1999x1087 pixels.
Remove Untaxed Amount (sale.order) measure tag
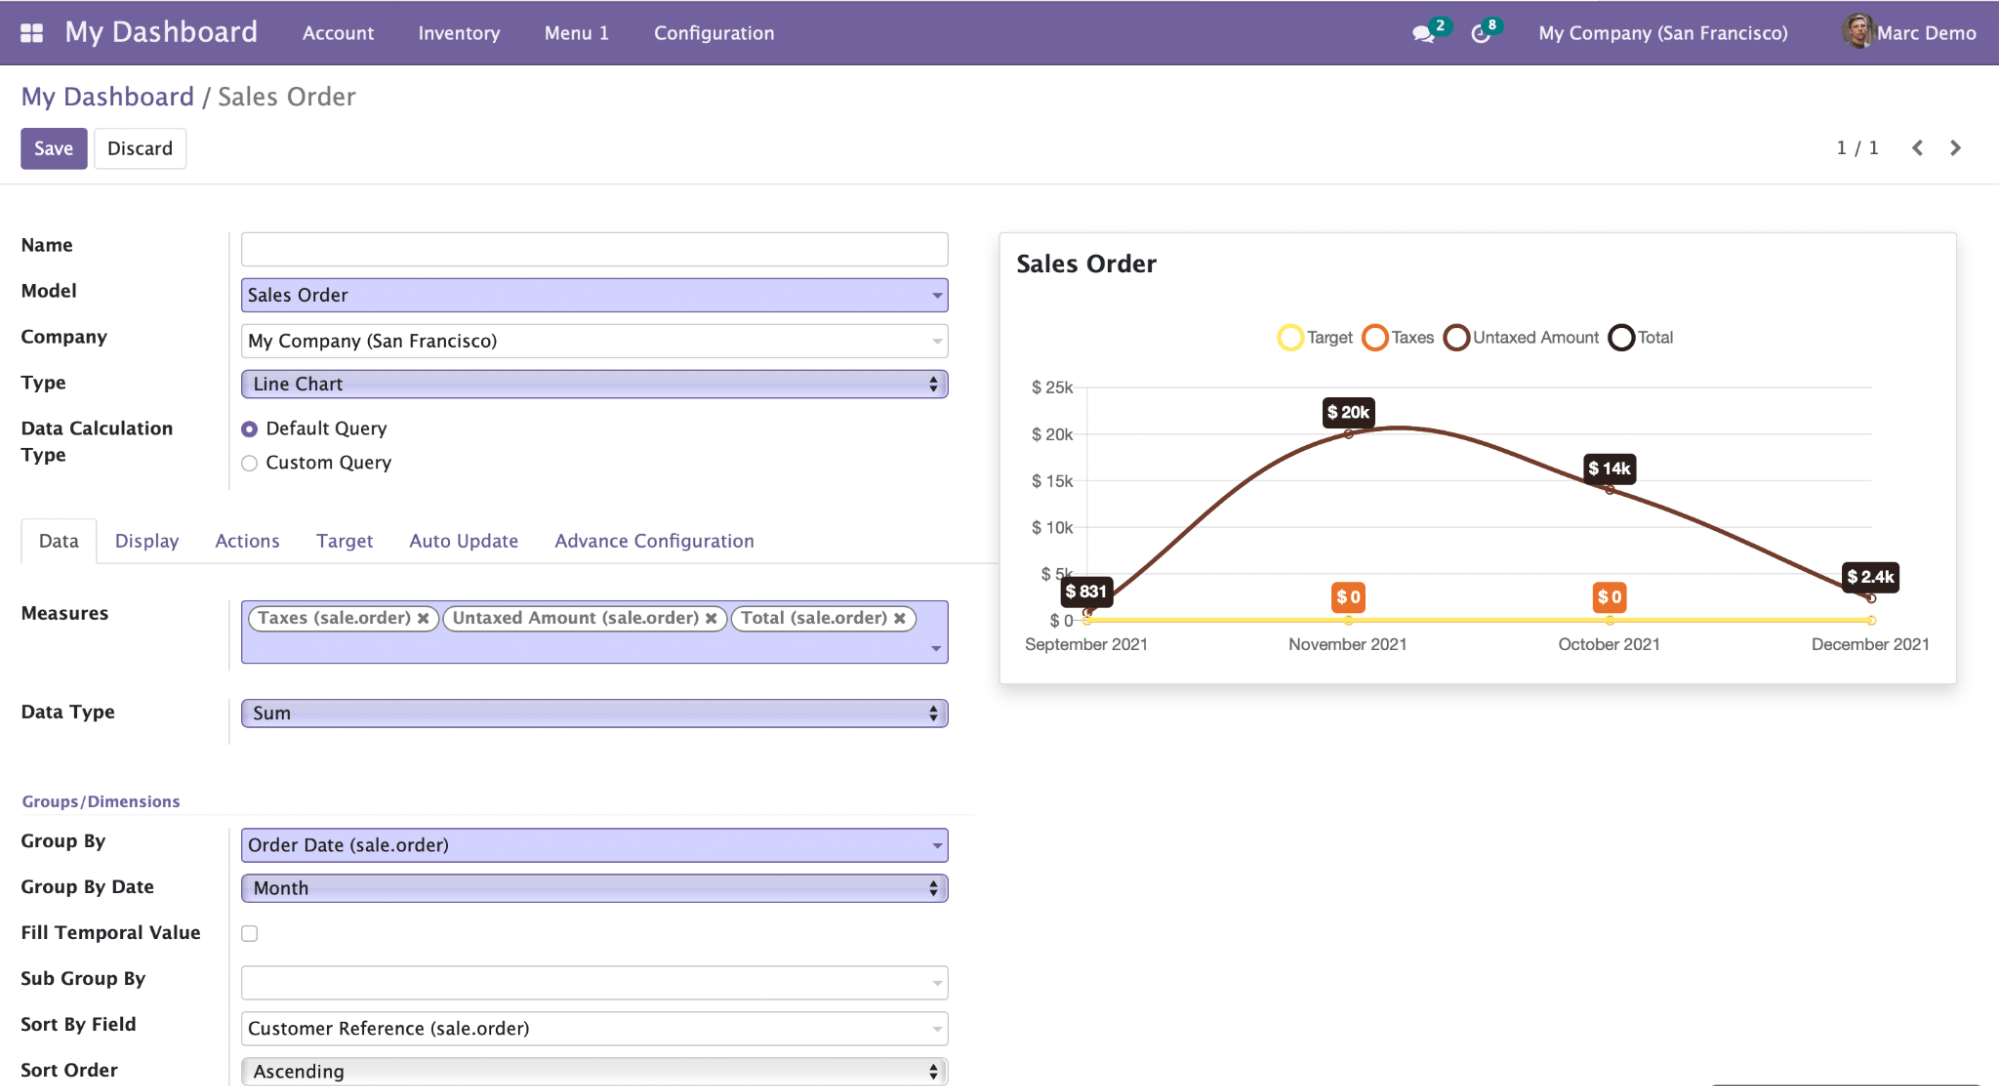point(711,619)
